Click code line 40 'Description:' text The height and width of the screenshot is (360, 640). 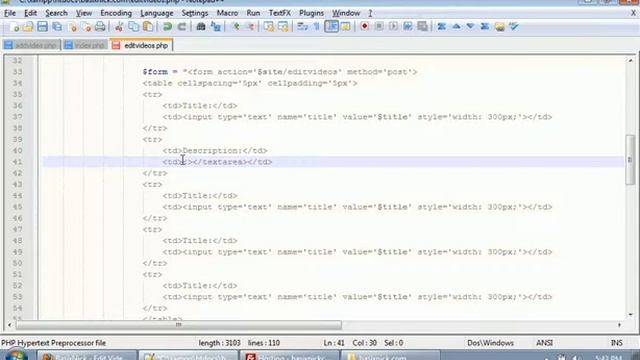pos(212,151)
